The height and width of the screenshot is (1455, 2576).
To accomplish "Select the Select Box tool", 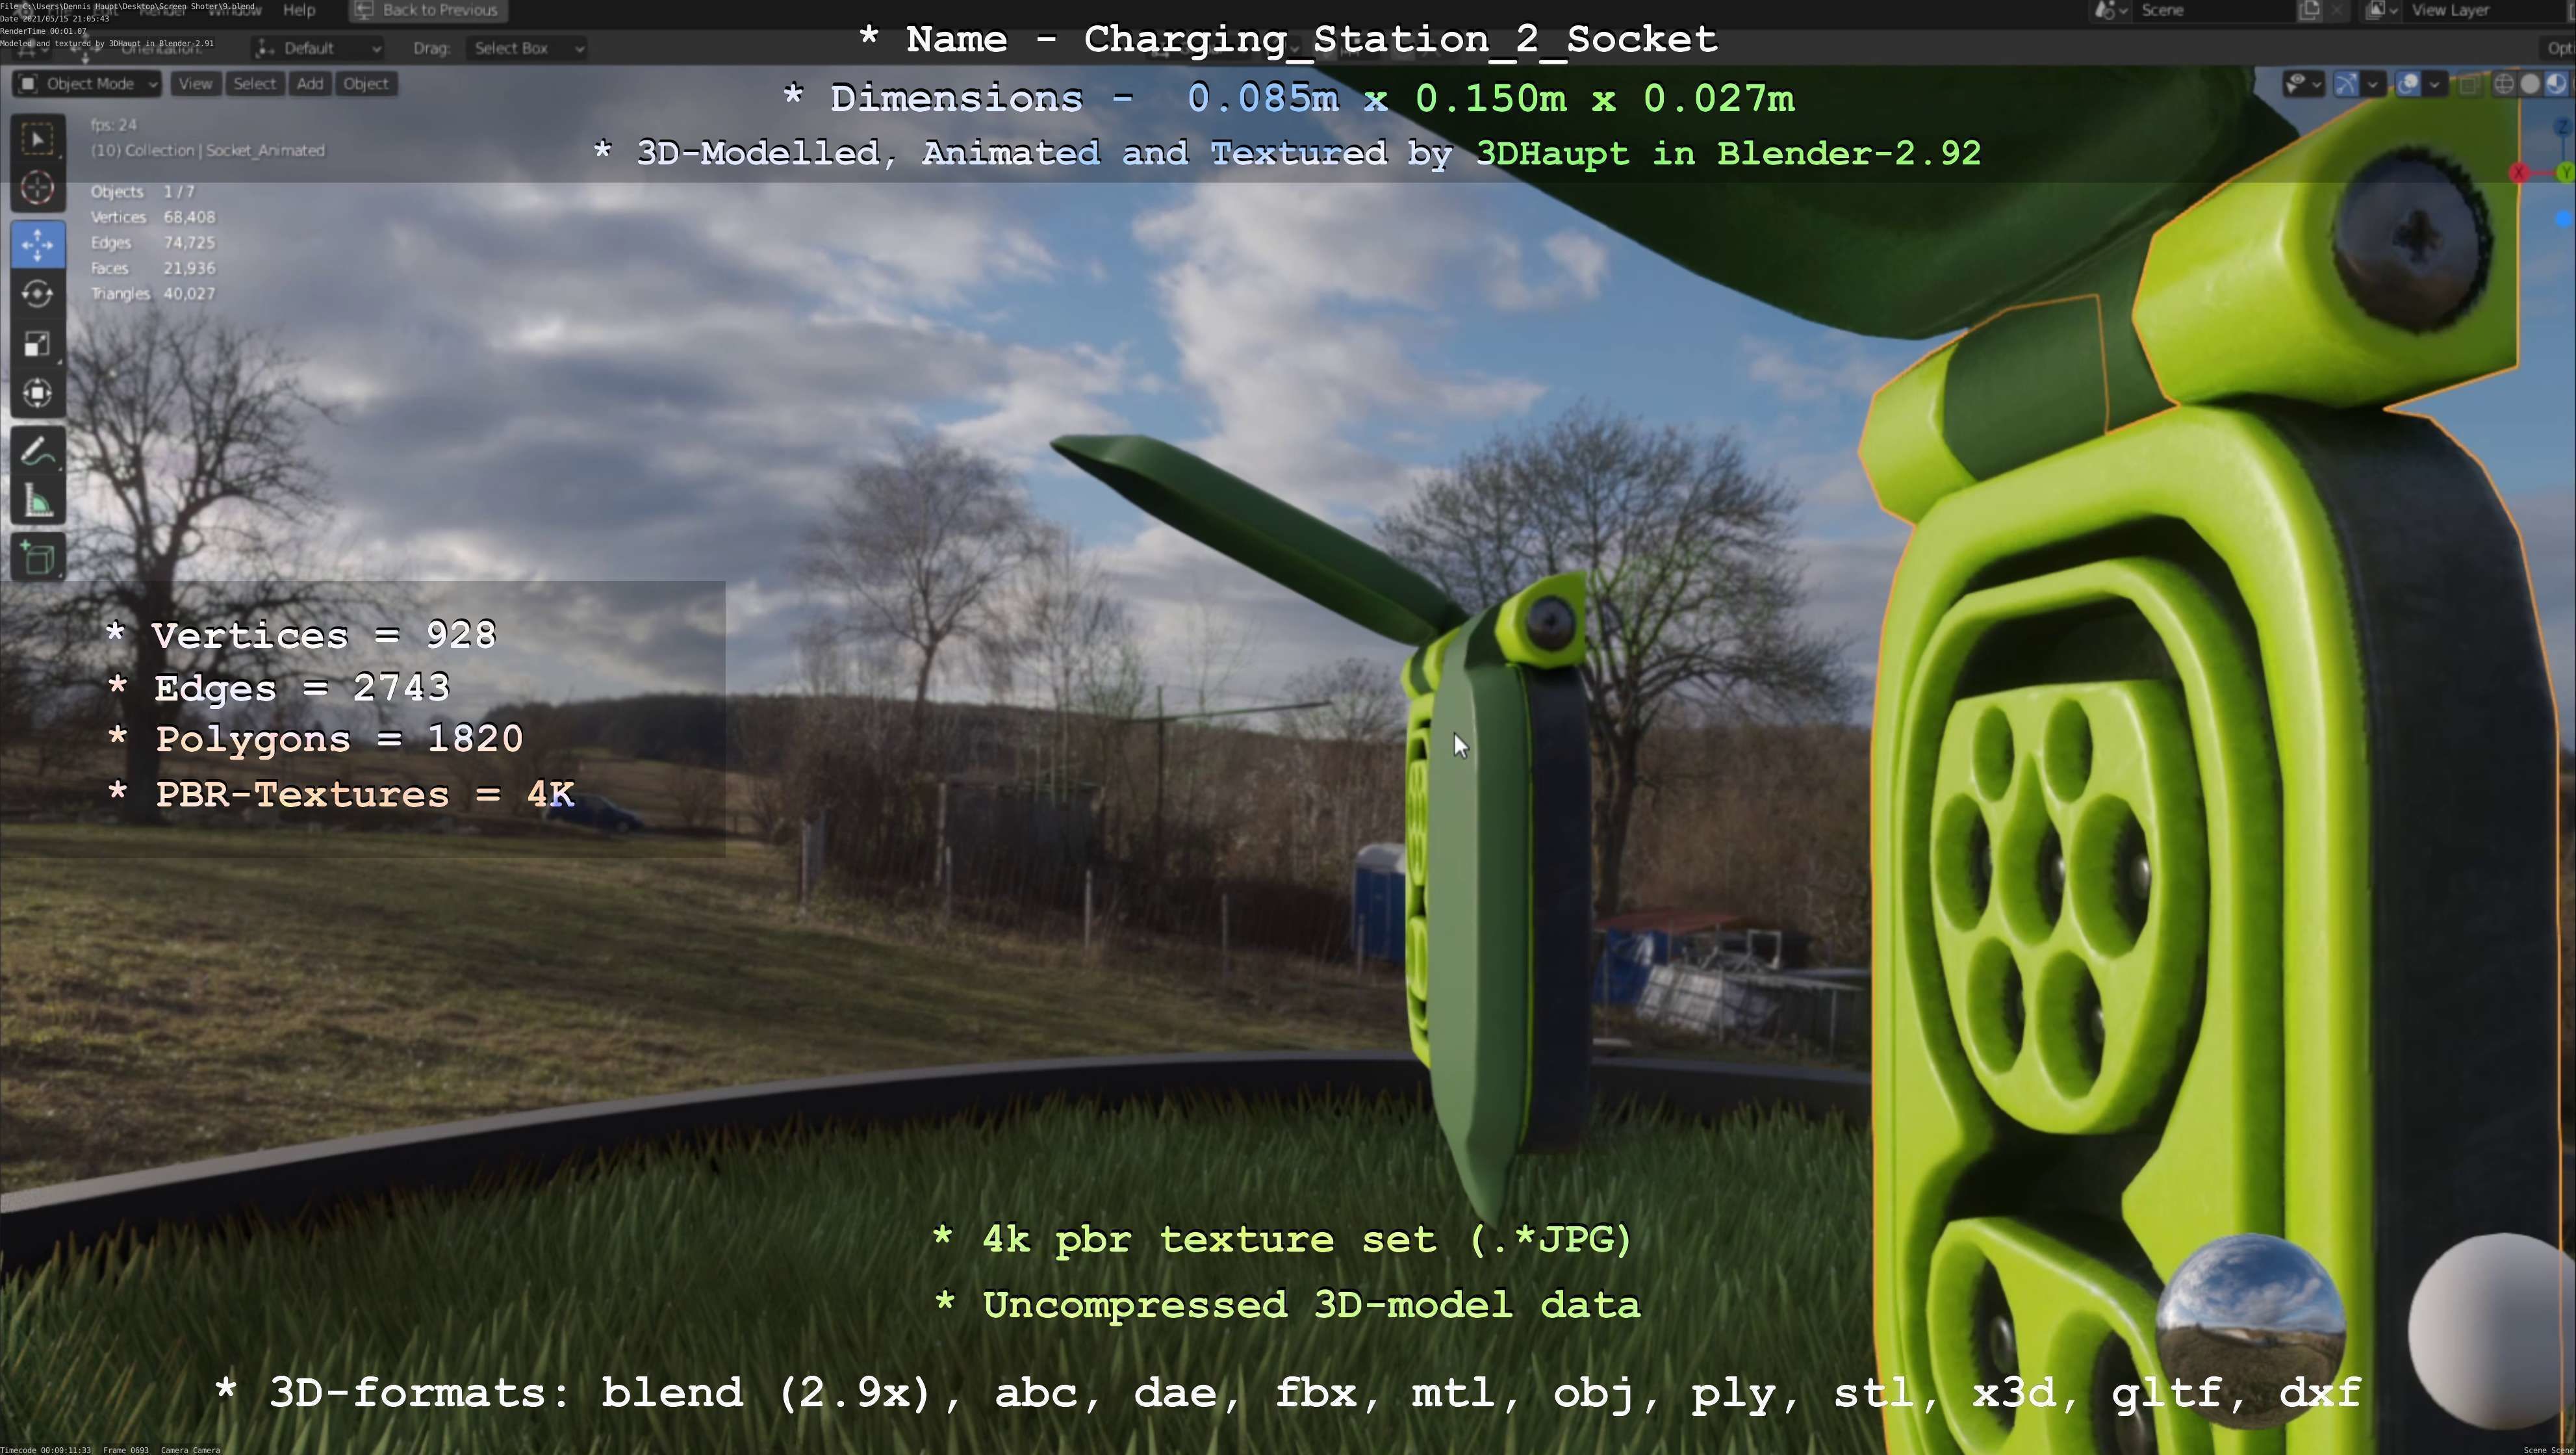I will [x=38, y=139].
